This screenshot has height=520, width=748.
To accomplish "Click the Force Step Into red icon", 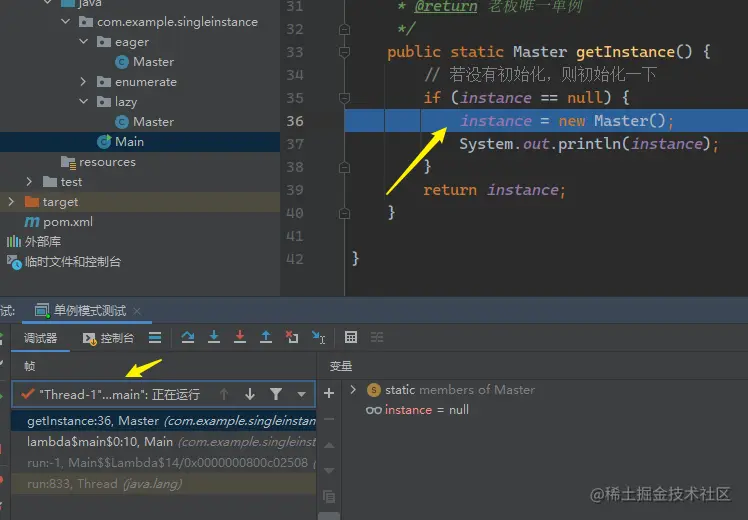I will (239, 337).
